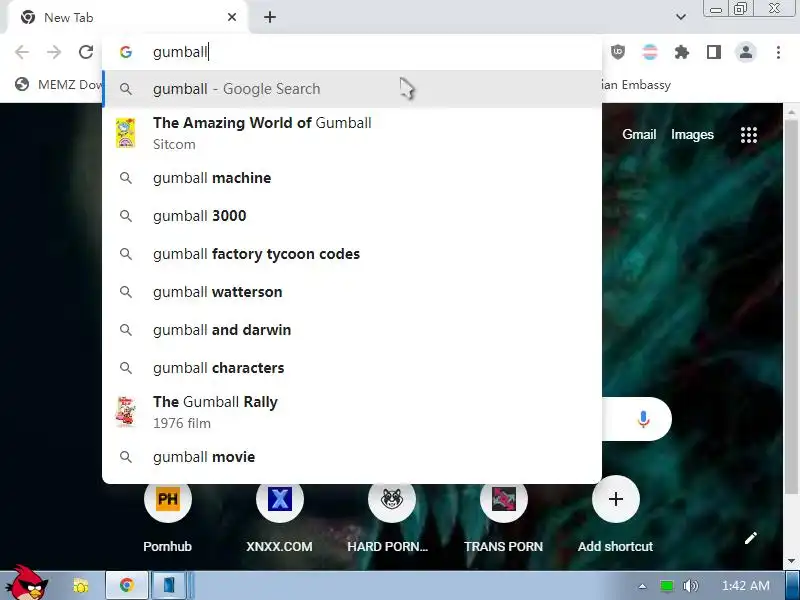Go back with the back arrow
The image size is (800, 600).
pyautogui.click(x=22, y=52)
